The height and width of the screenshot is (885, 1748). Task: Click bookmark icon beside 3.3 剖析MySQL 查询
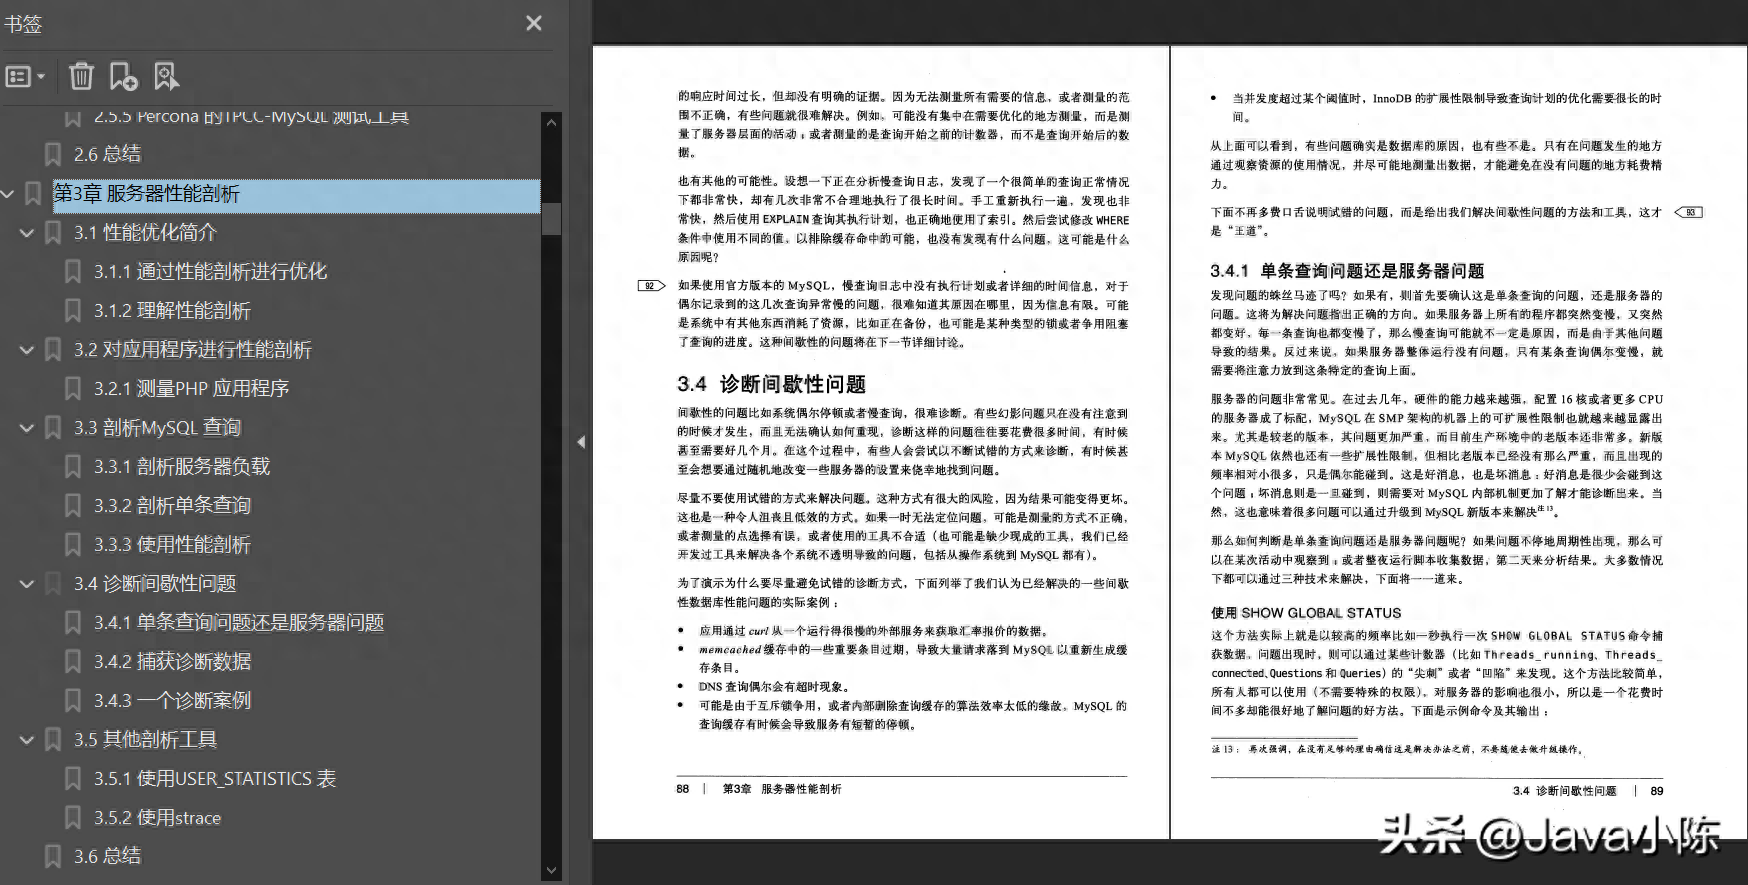pos(53,427)
